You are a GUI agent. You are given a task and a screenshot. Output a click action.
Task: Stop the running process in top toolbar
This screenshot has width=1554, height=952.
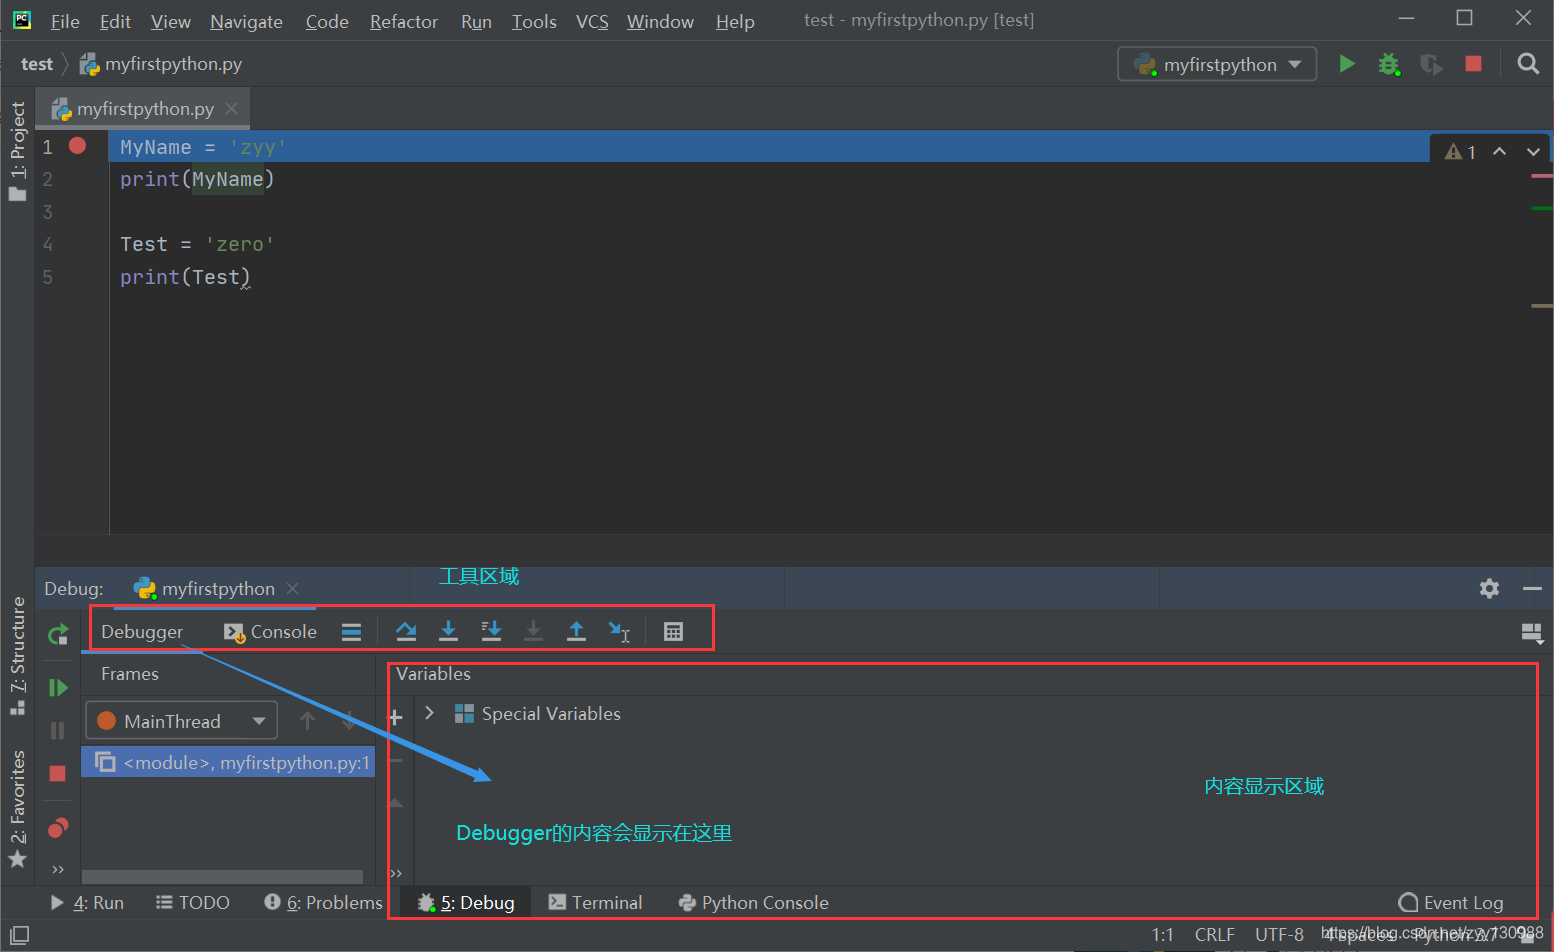point(1473,64)
